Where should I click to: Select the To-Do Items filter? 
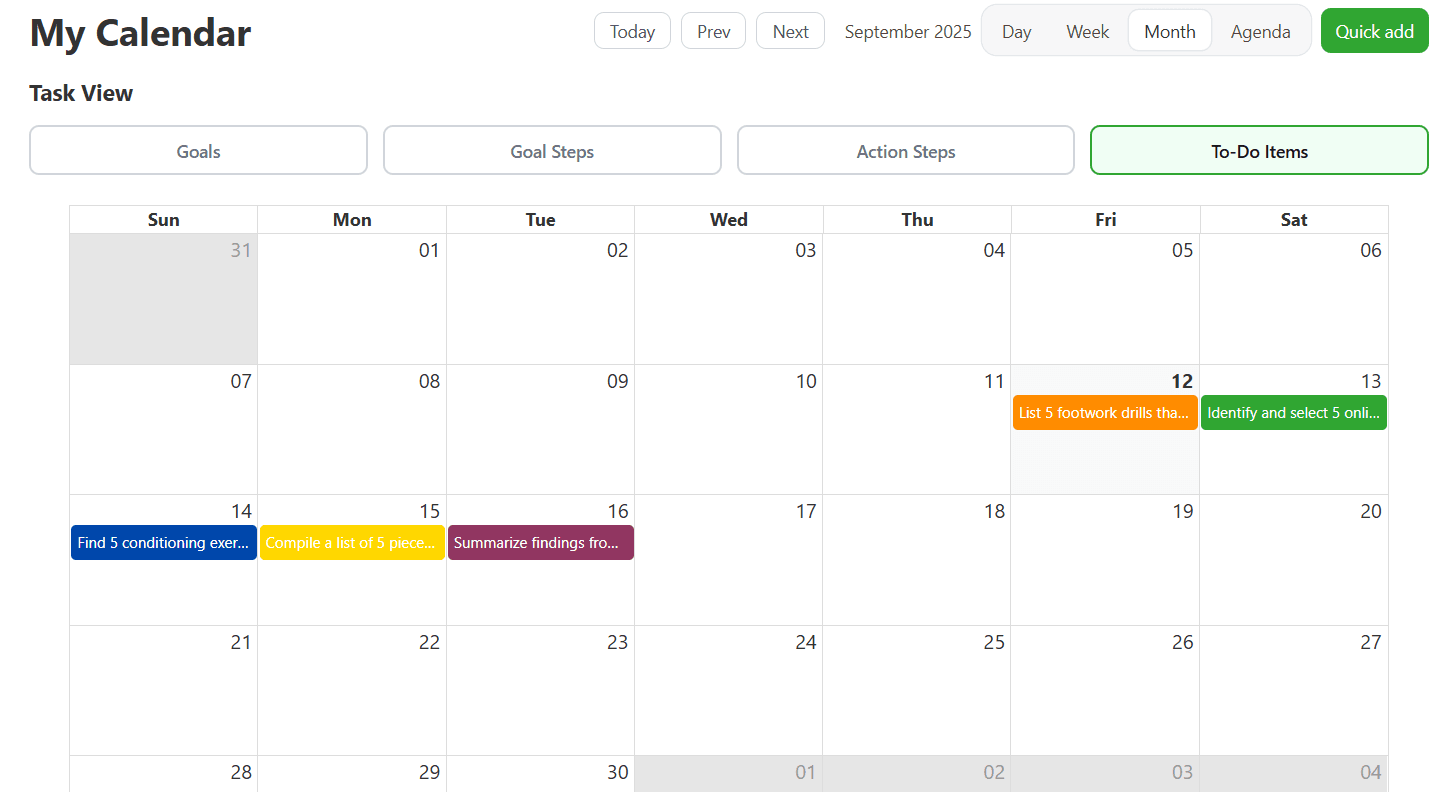pos(1259,151)
